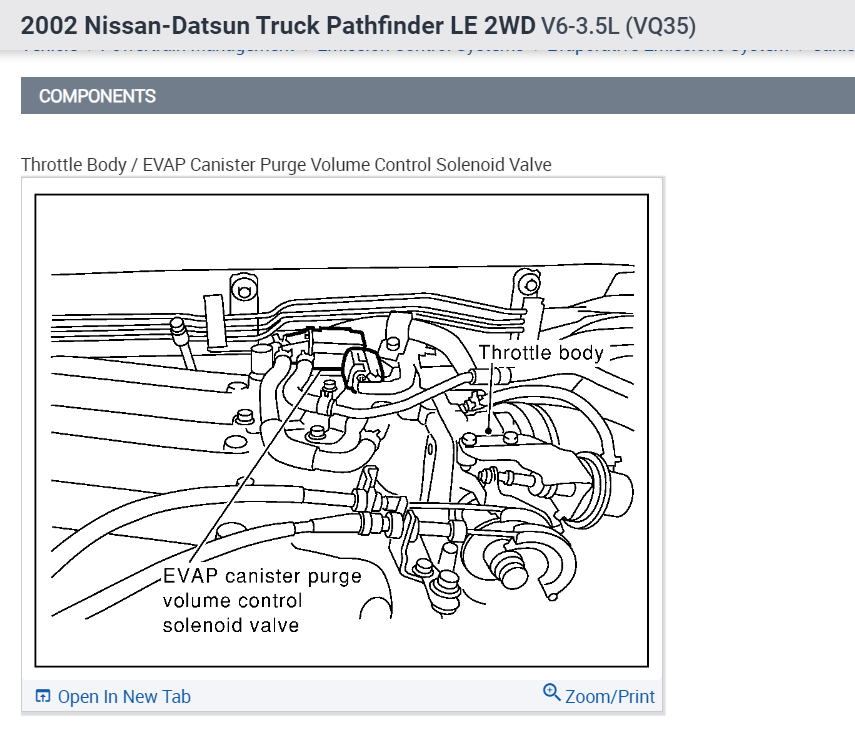Viewport: 855px width, 746px height.
Task: Select the COMPONENTS section header
Action: click(x=438, y=96)
